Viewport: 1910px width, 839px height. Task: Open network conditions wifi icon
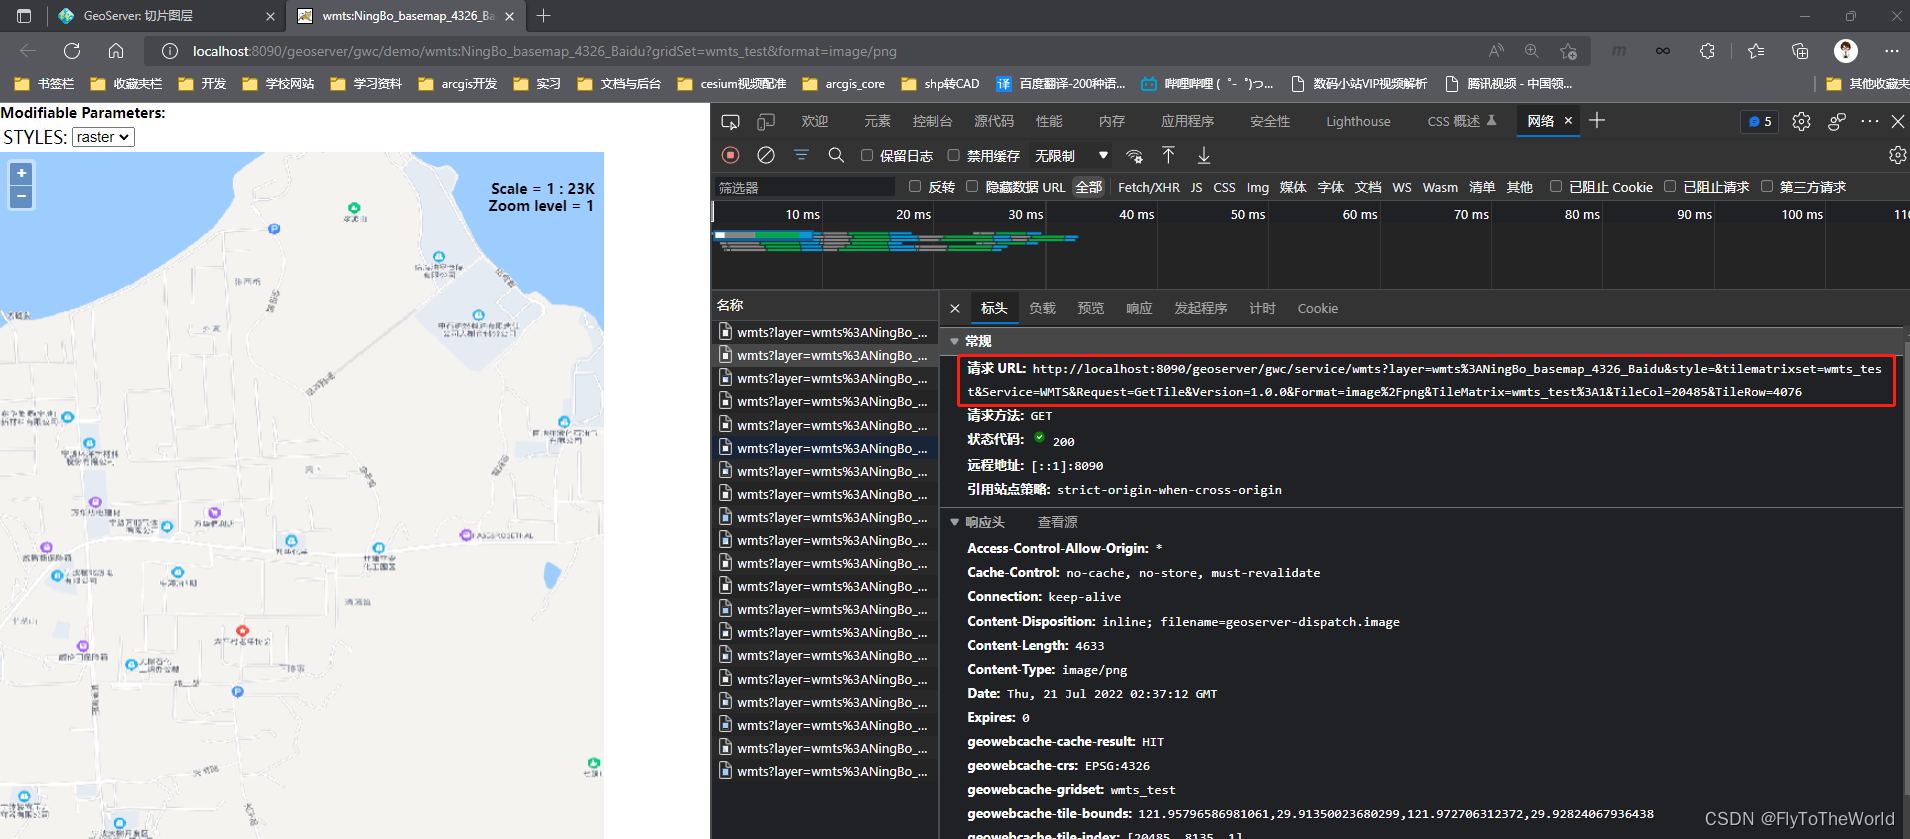click(1134, 155)
